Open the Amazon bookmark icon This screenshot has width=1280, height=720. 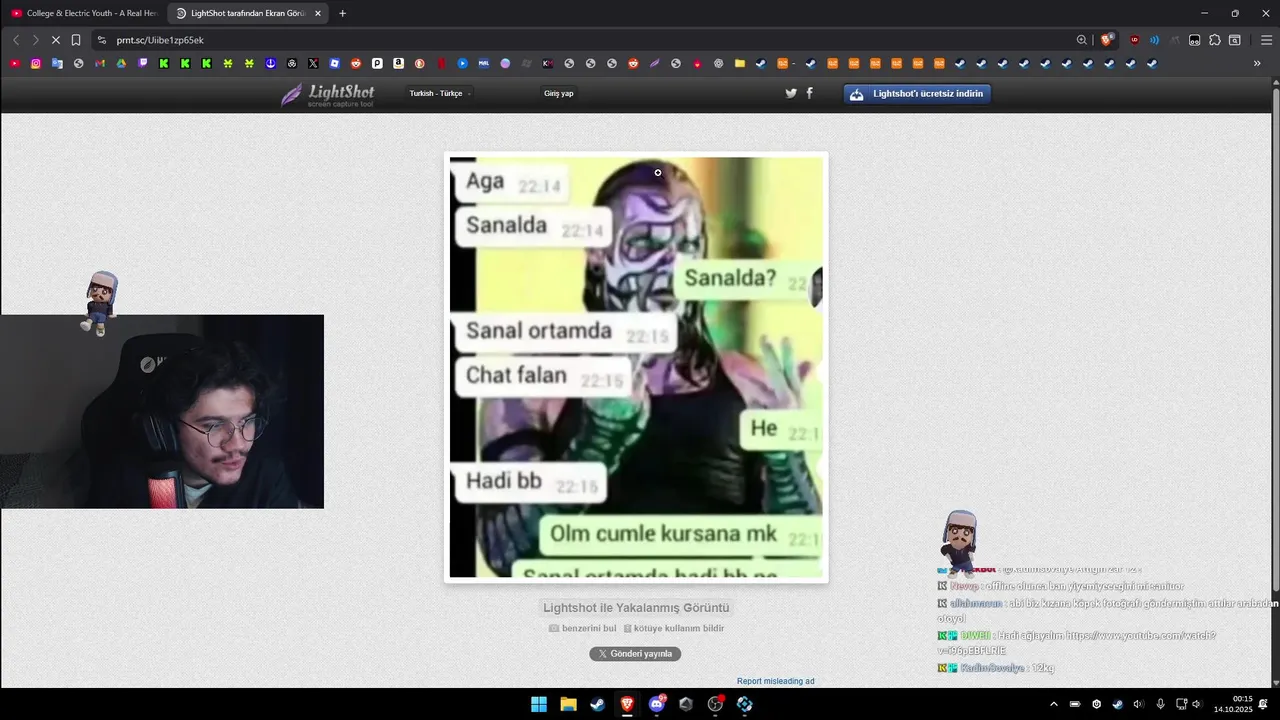[398, 63]
